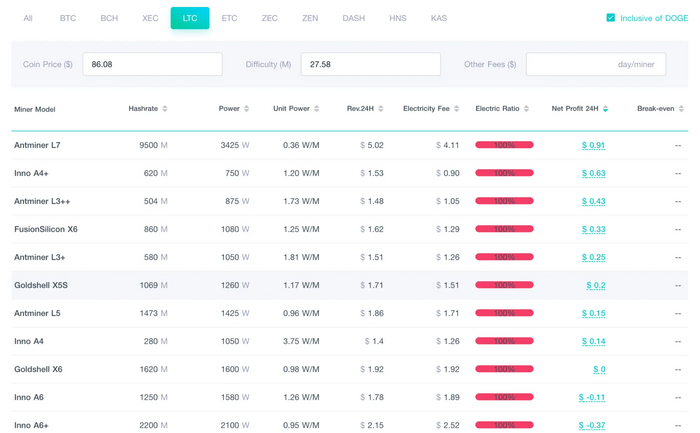Click Antminer L7 electric ratio bar

[504, 145]
